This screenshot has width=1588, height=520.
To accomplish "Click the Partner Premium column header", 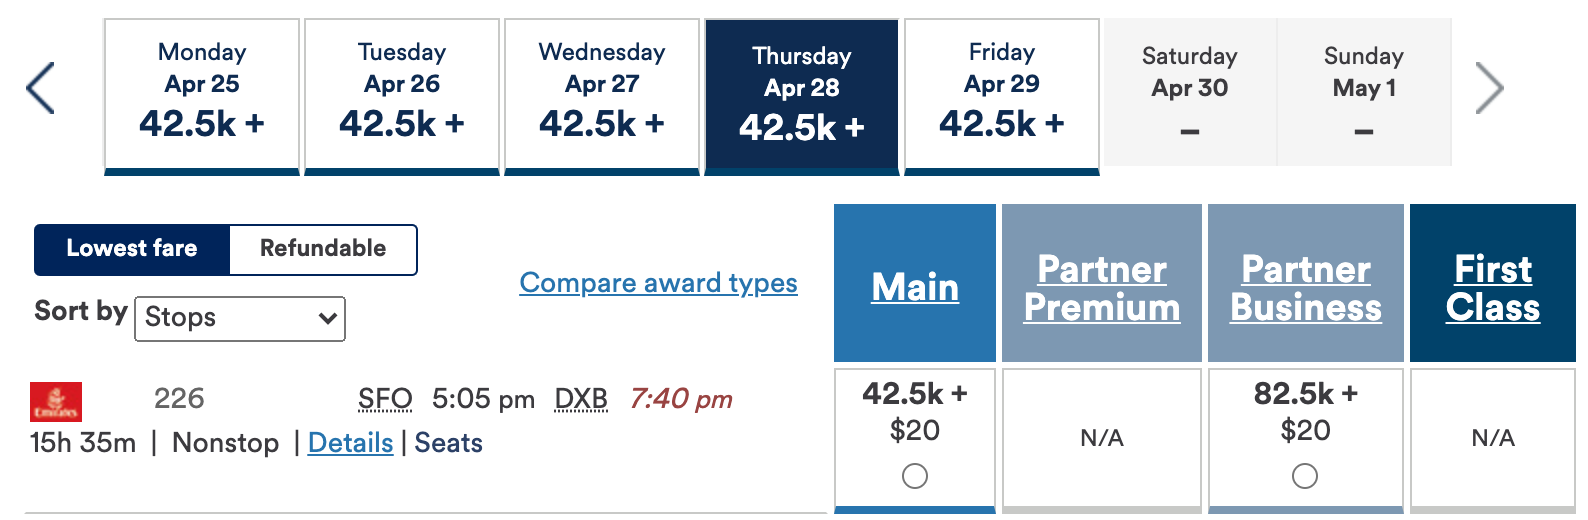I will [x=1102, y=287].
